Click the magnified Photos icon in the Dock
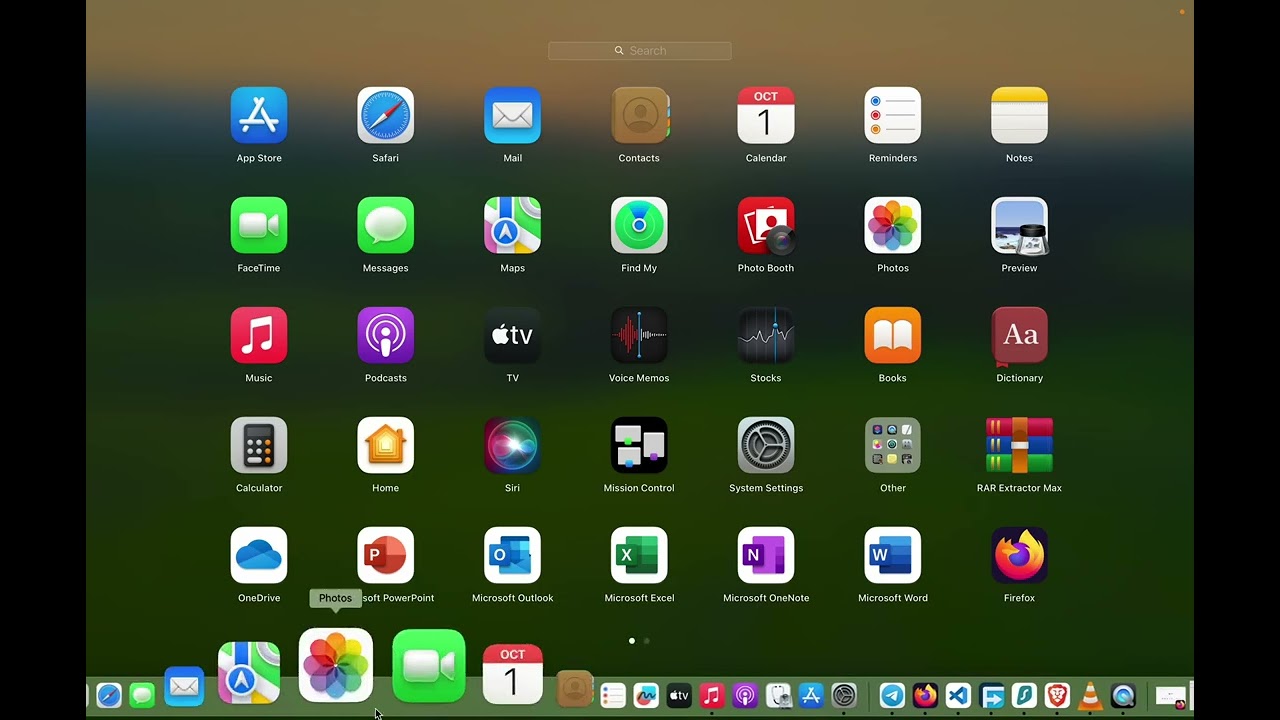Image resolution: width=1280 pixels, height=720 pixels. click(x=336, y=665)
